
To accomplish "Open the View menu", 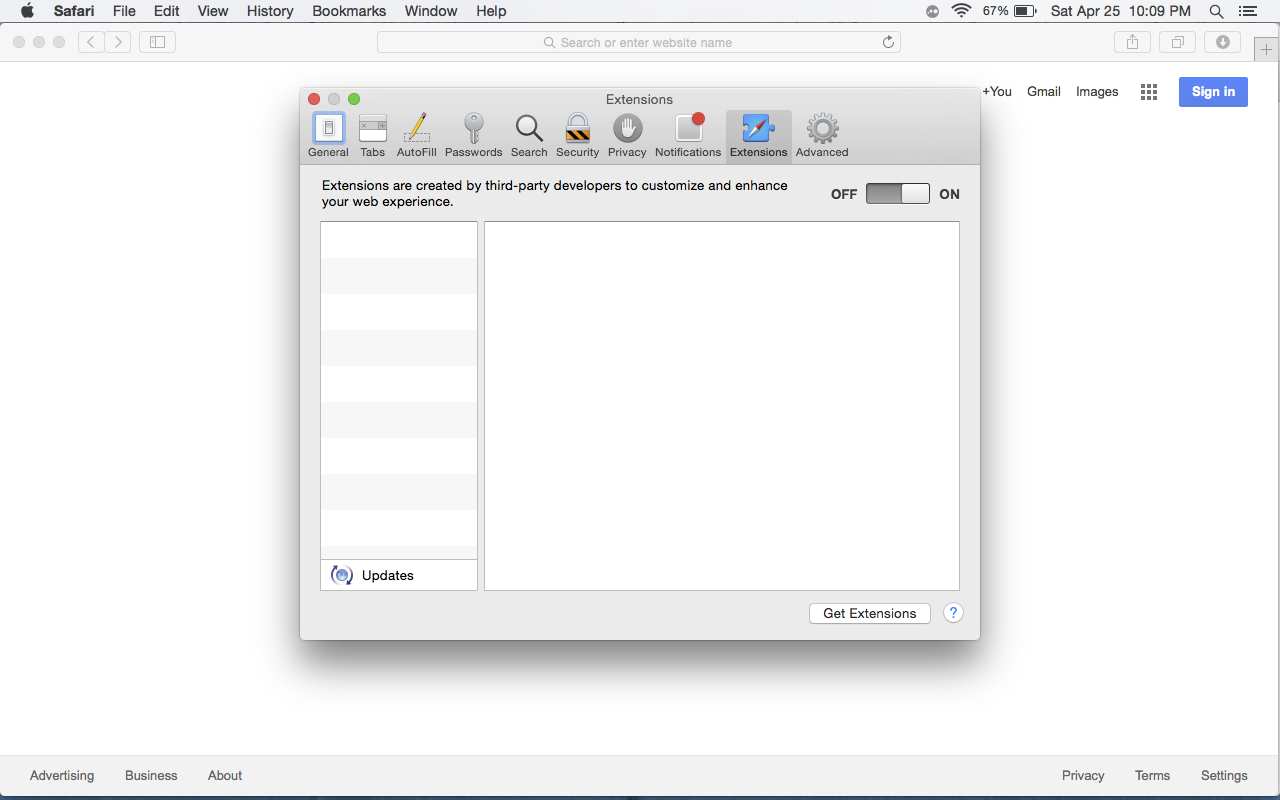I will pos(213,11).
